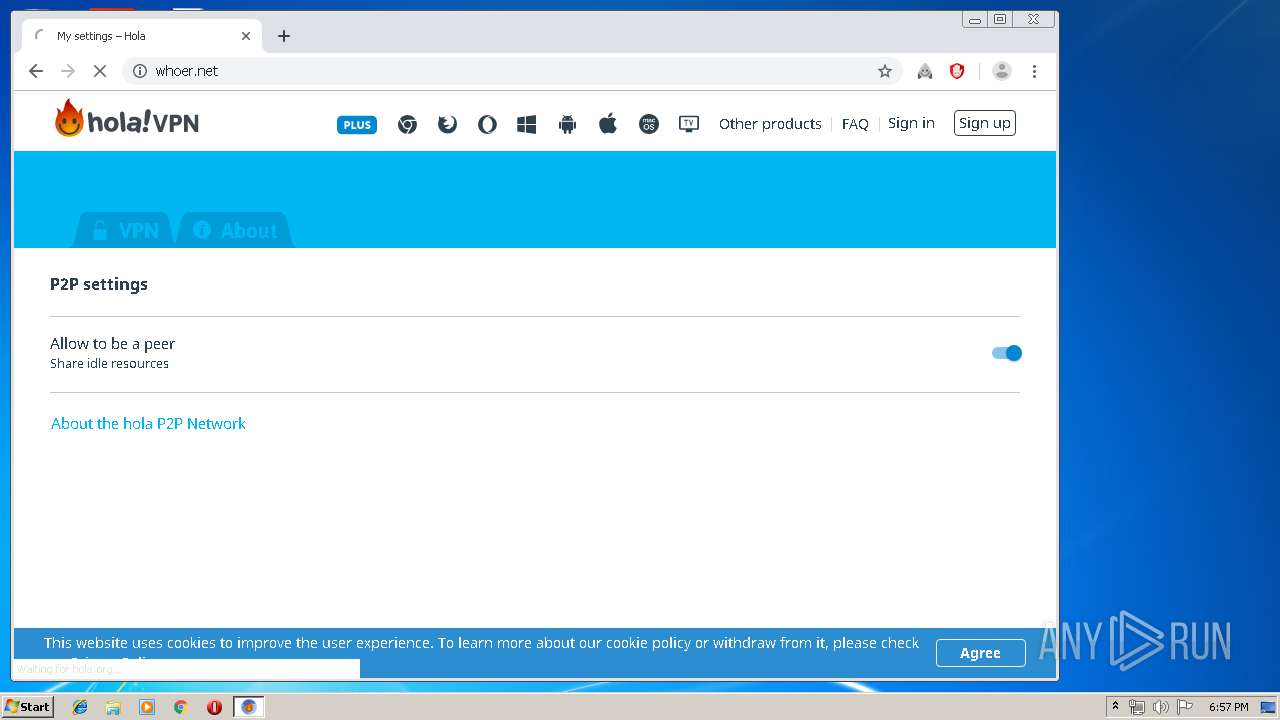Select the TV platform icon
1280x720 pixels.
pos(689,124)
